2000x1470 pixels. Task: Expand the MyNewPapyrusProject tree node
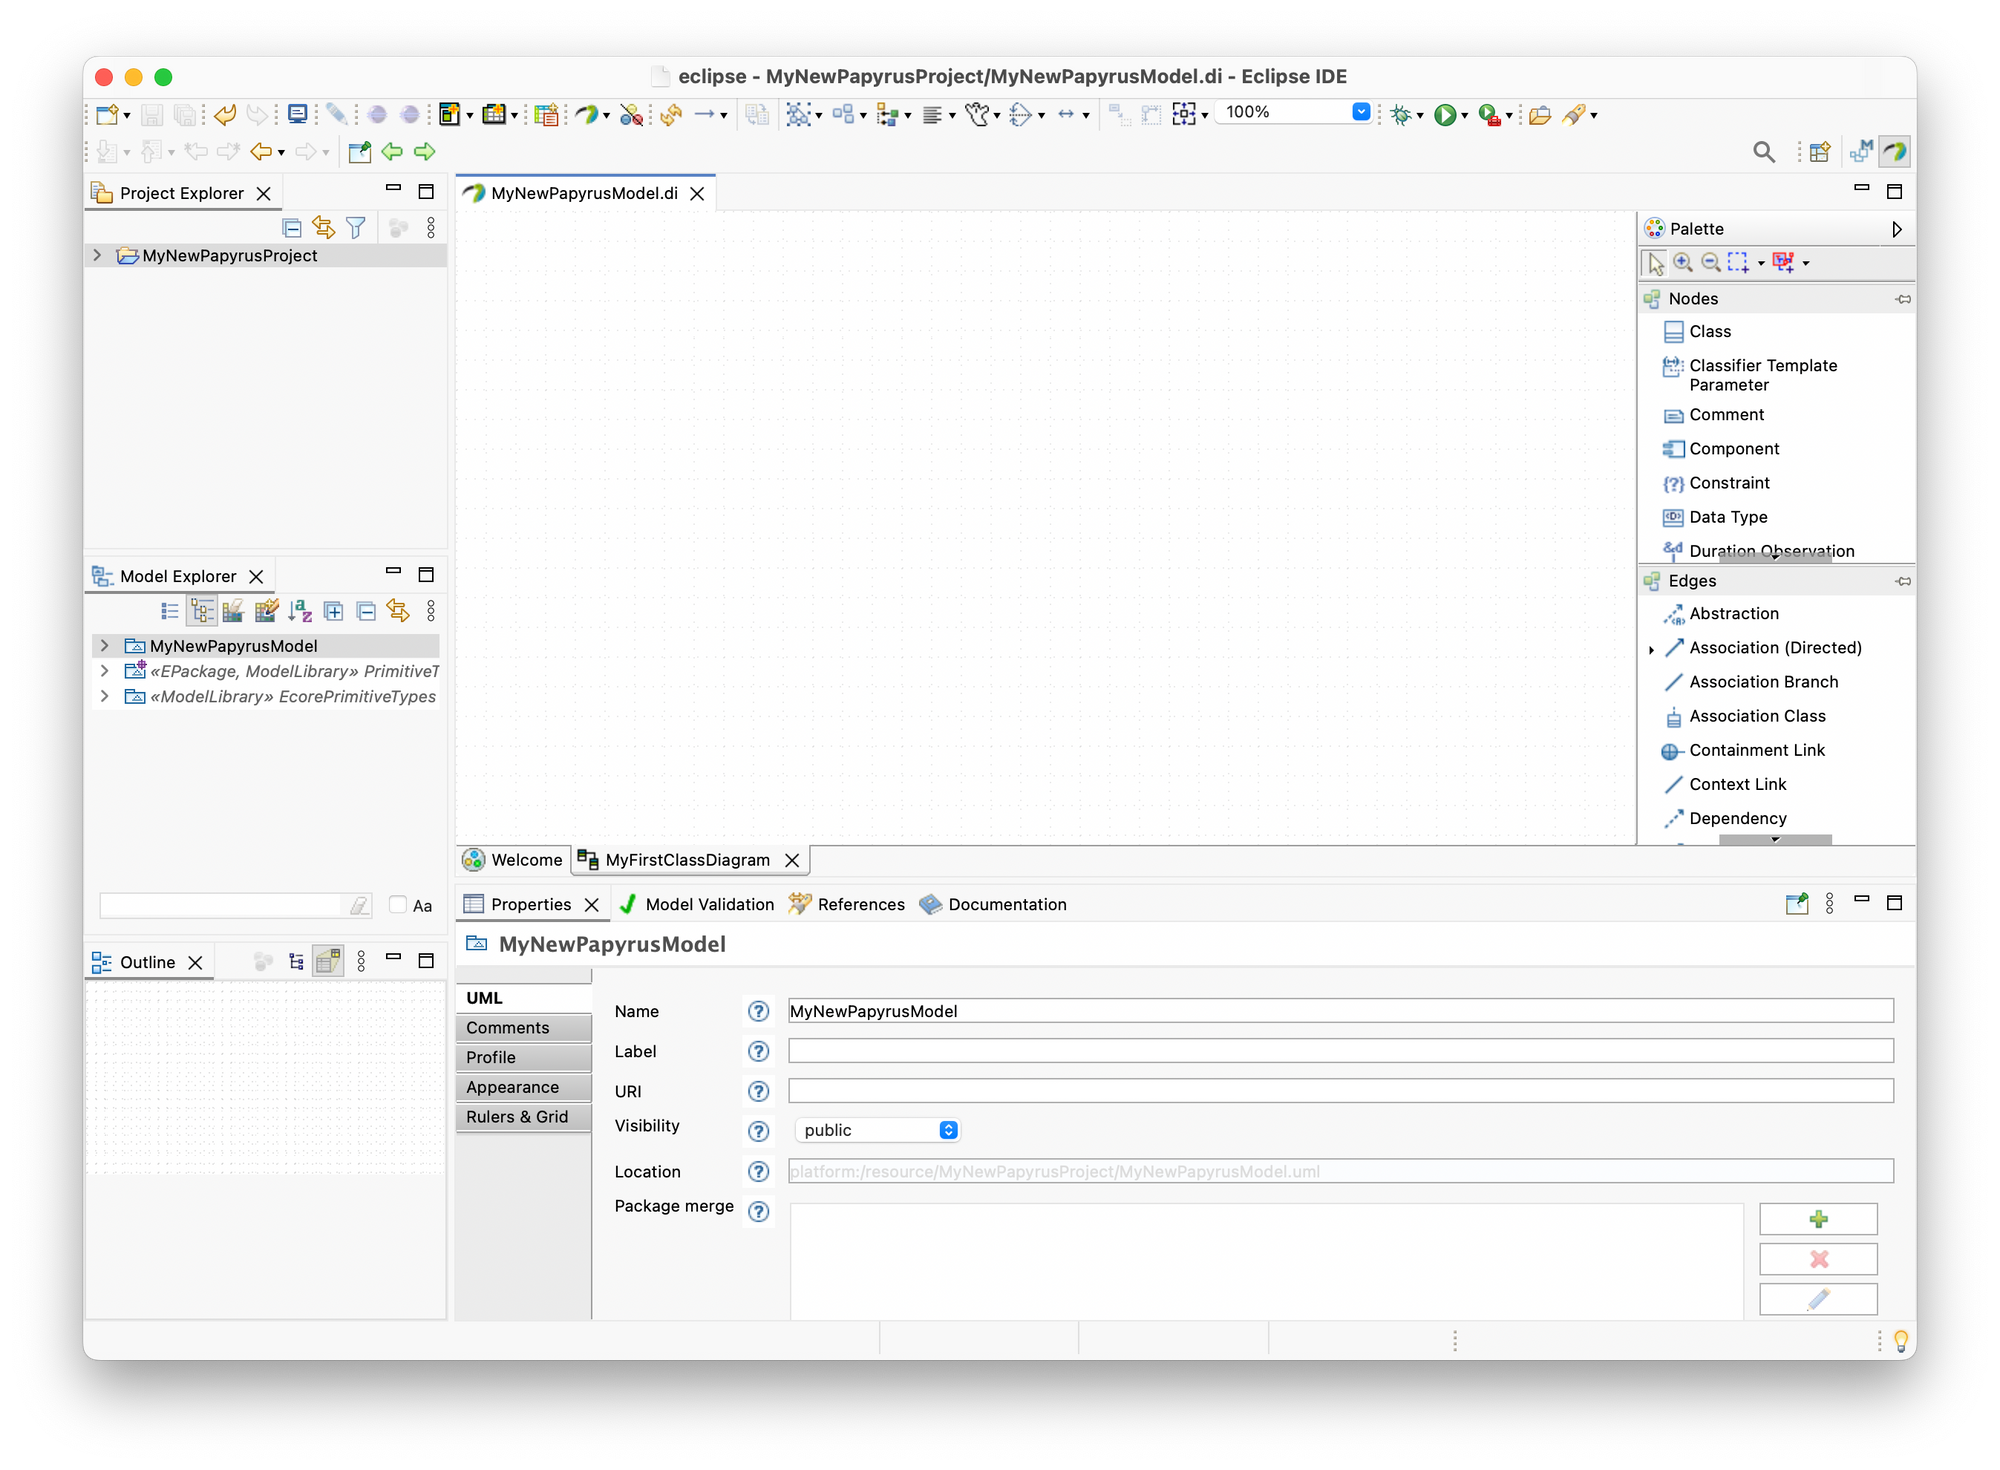click(97, 255)
